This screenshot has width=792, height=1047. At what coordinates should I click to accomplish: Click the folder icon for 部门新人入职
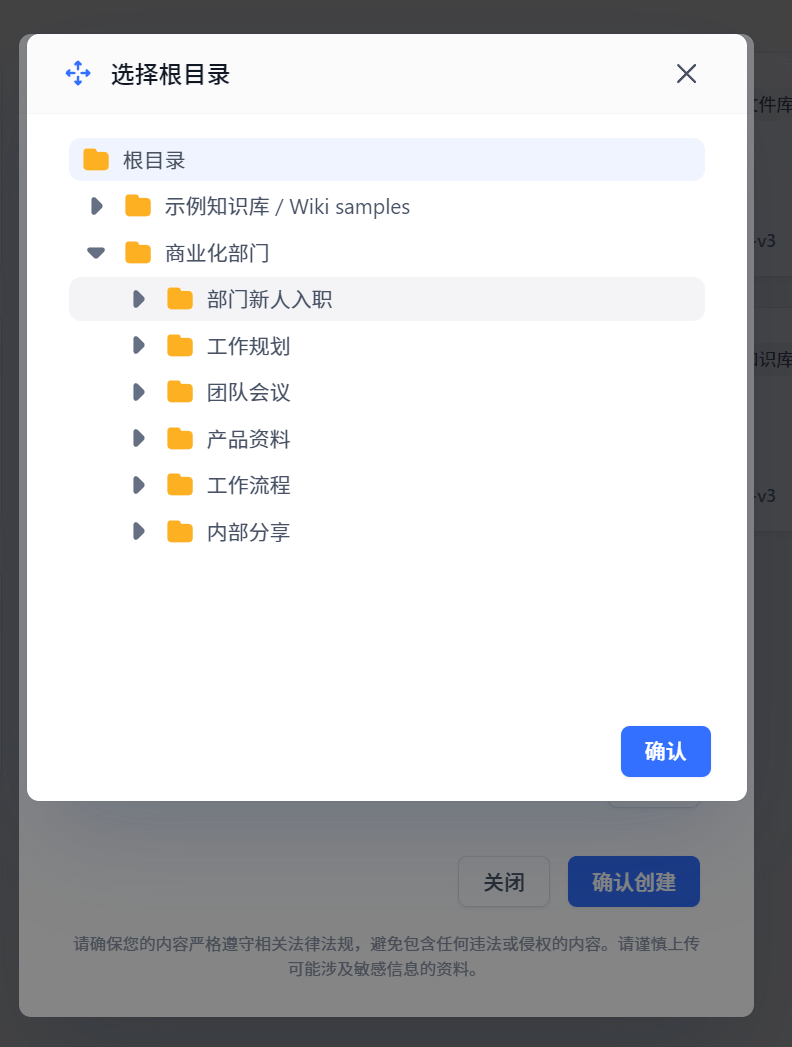[180, 299]
